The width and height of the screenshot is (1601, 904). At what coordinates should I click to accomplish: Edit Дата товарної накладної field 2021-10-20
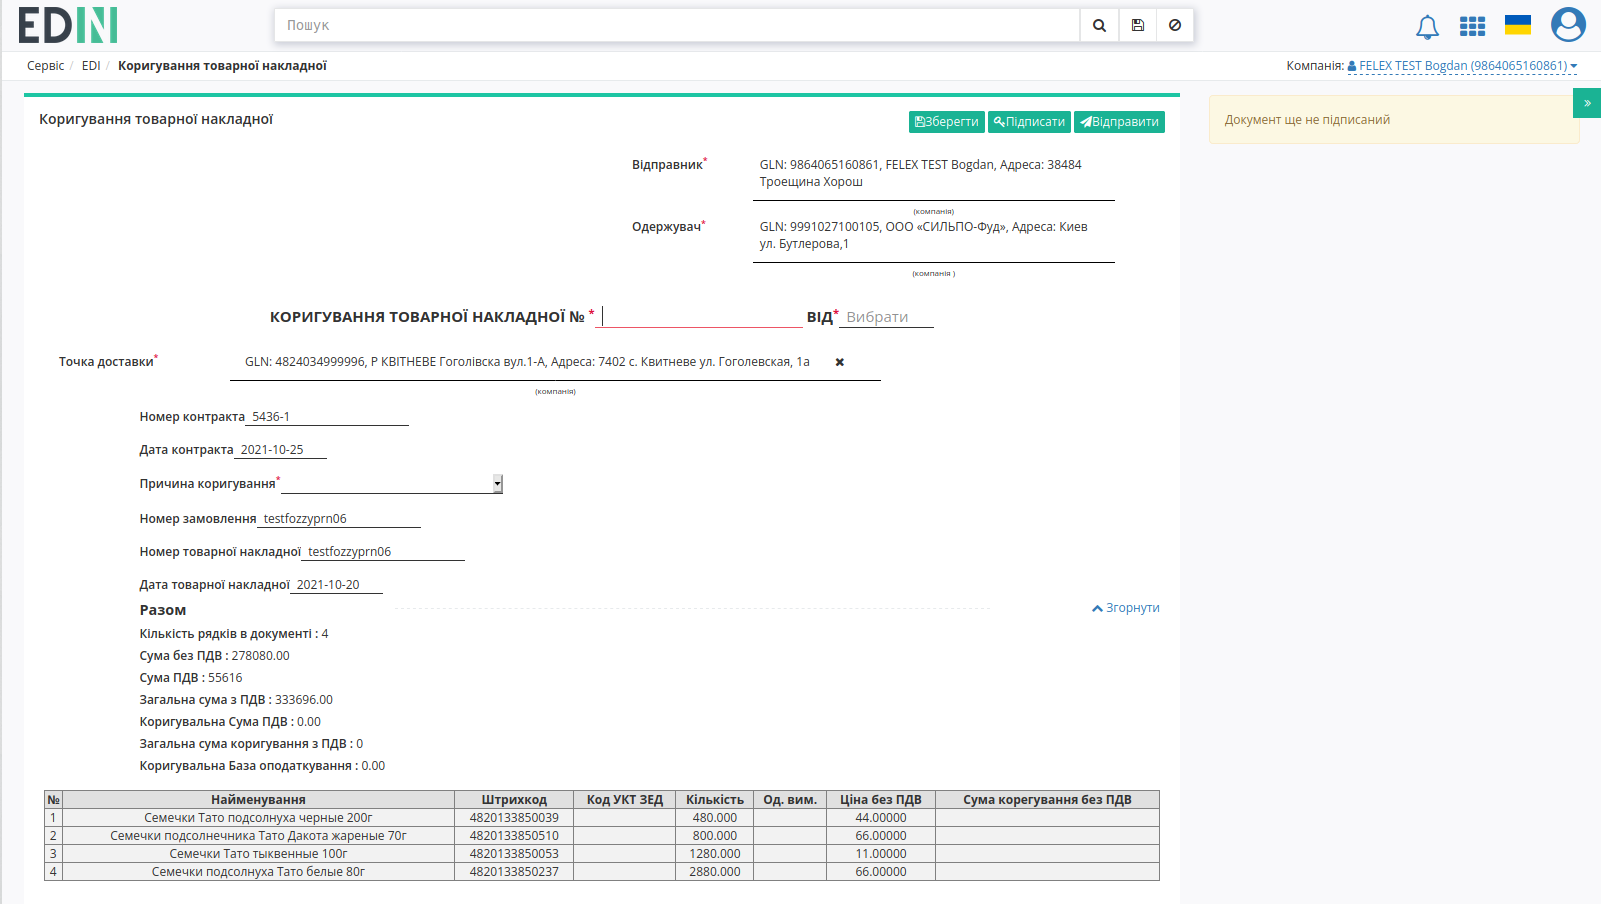coord(337,585)
